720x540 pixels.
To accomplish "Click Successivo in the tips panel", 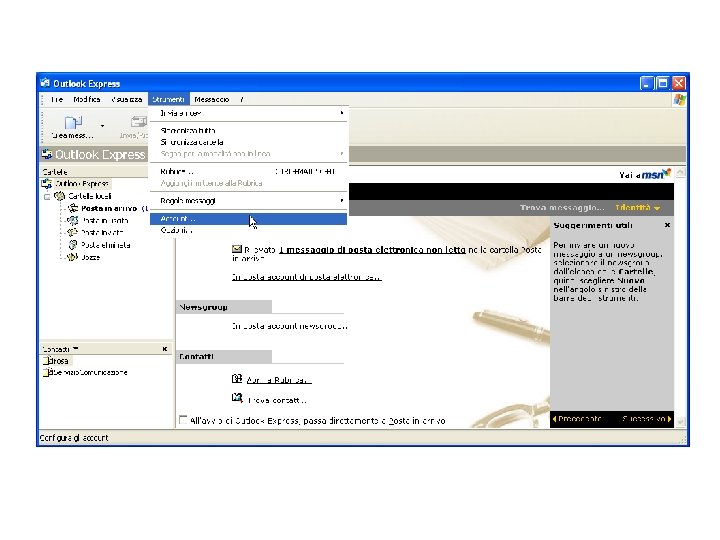I will pos(647,419).
